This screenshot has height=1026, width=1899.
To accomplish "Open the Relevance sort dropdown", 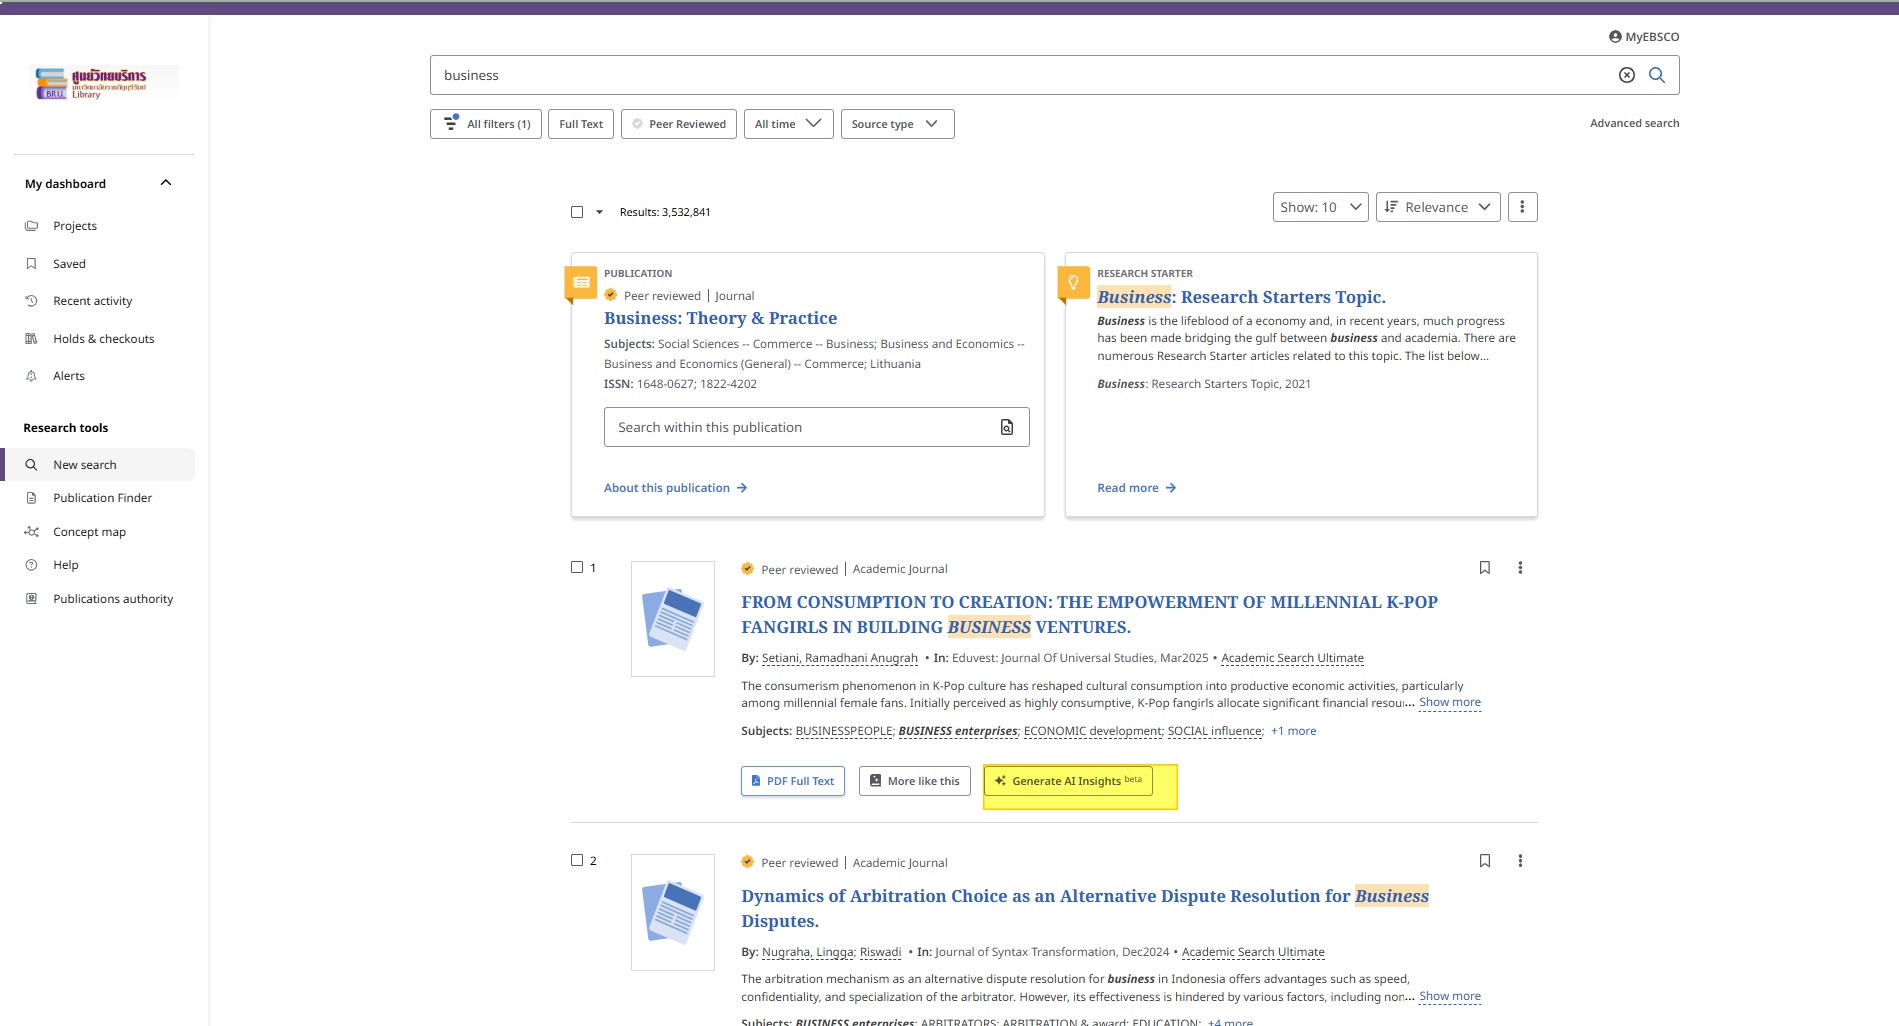I will (x=1438, y=207).
